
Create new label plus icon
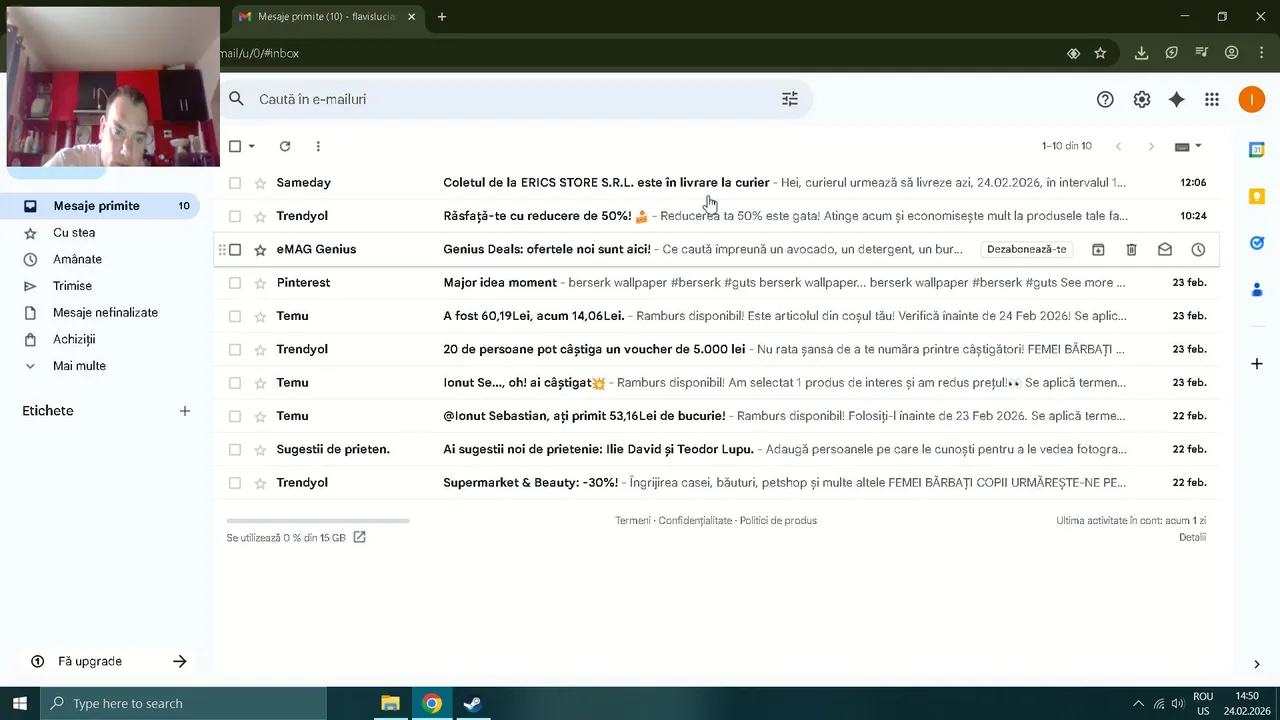pos(185,411)
